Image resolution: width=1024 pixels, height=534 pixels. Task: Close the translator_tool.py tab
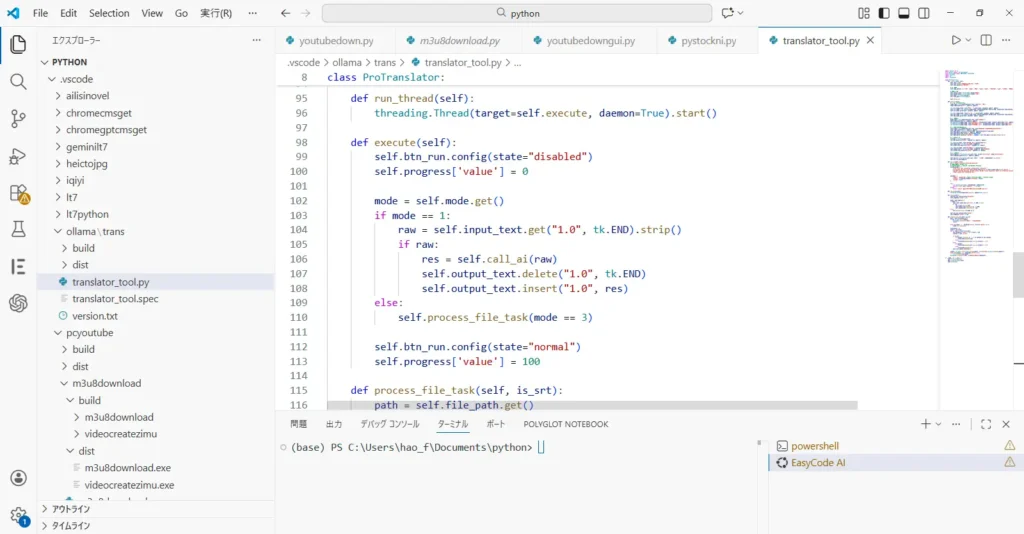871,40
